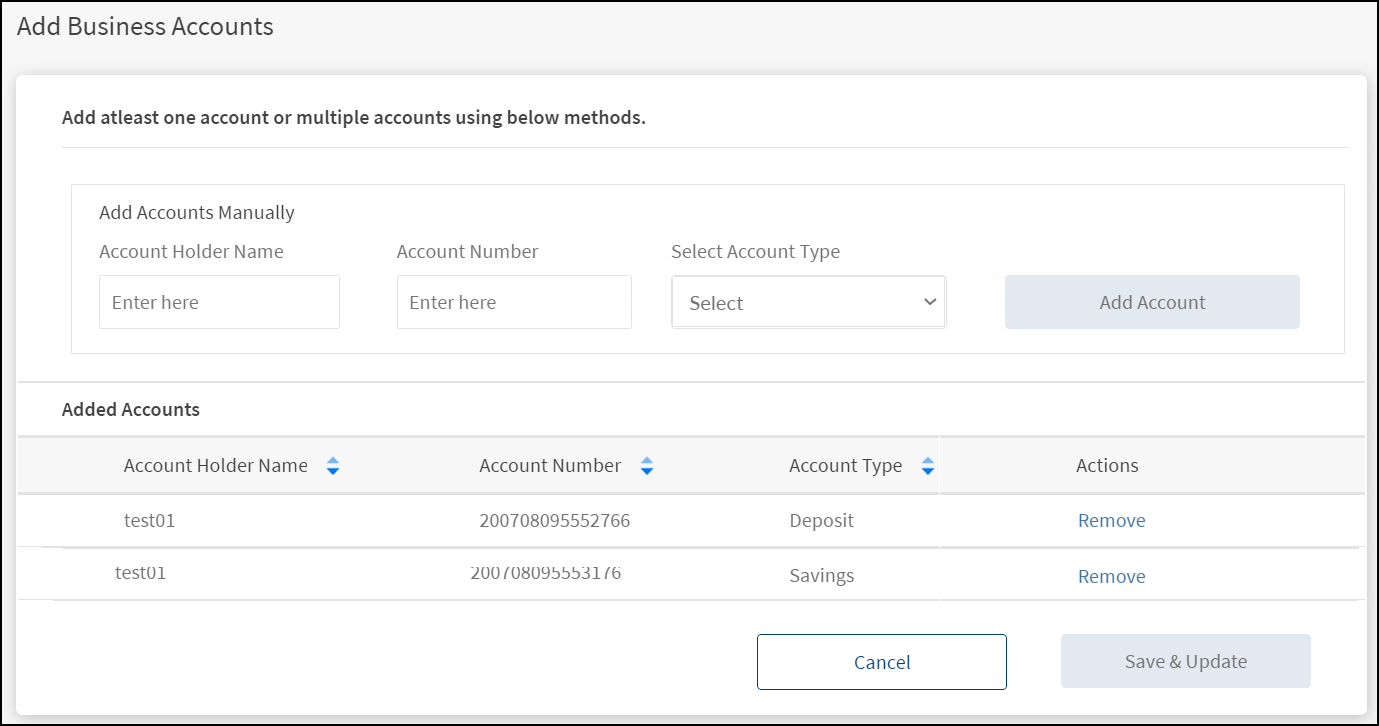Select the Savings account type cell

[821, 577]
